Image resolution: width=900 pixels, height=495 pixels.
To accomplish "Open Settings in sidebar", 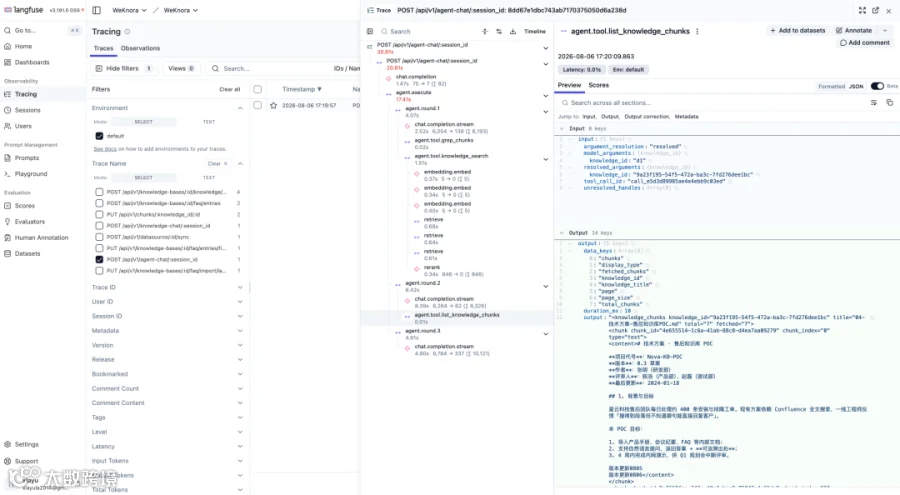I will (26, 444).
